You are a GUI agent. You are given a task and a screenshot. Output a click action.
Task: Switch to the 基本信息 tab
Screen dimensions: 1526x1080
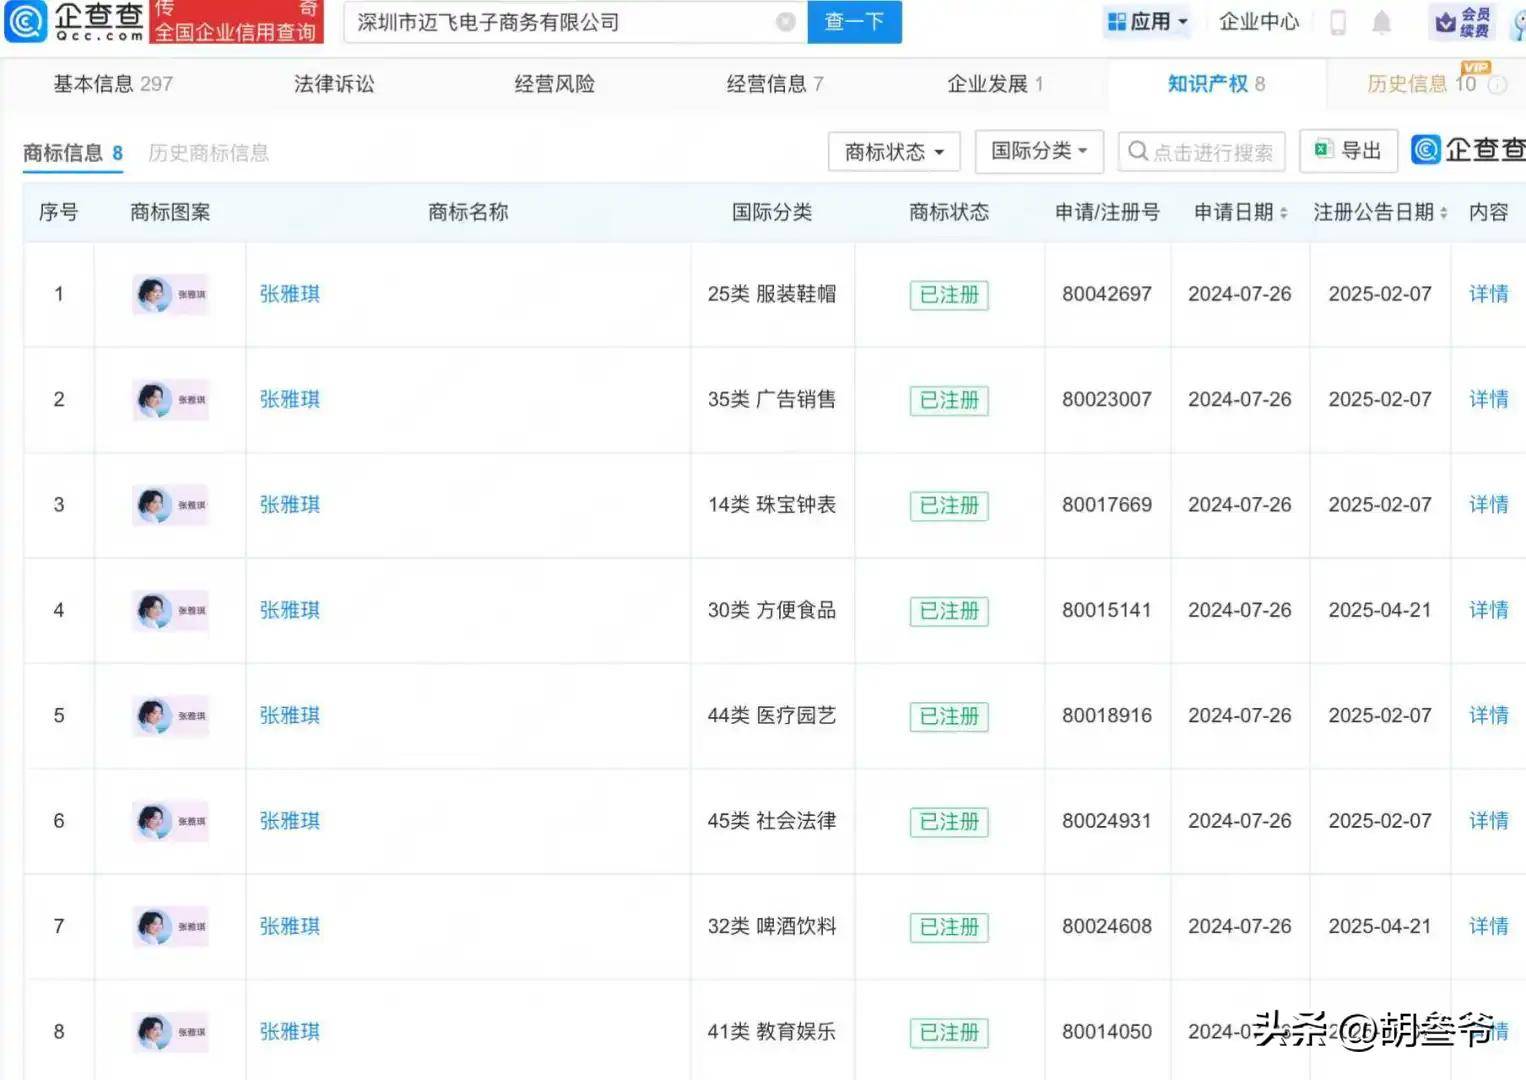point(113,84)
